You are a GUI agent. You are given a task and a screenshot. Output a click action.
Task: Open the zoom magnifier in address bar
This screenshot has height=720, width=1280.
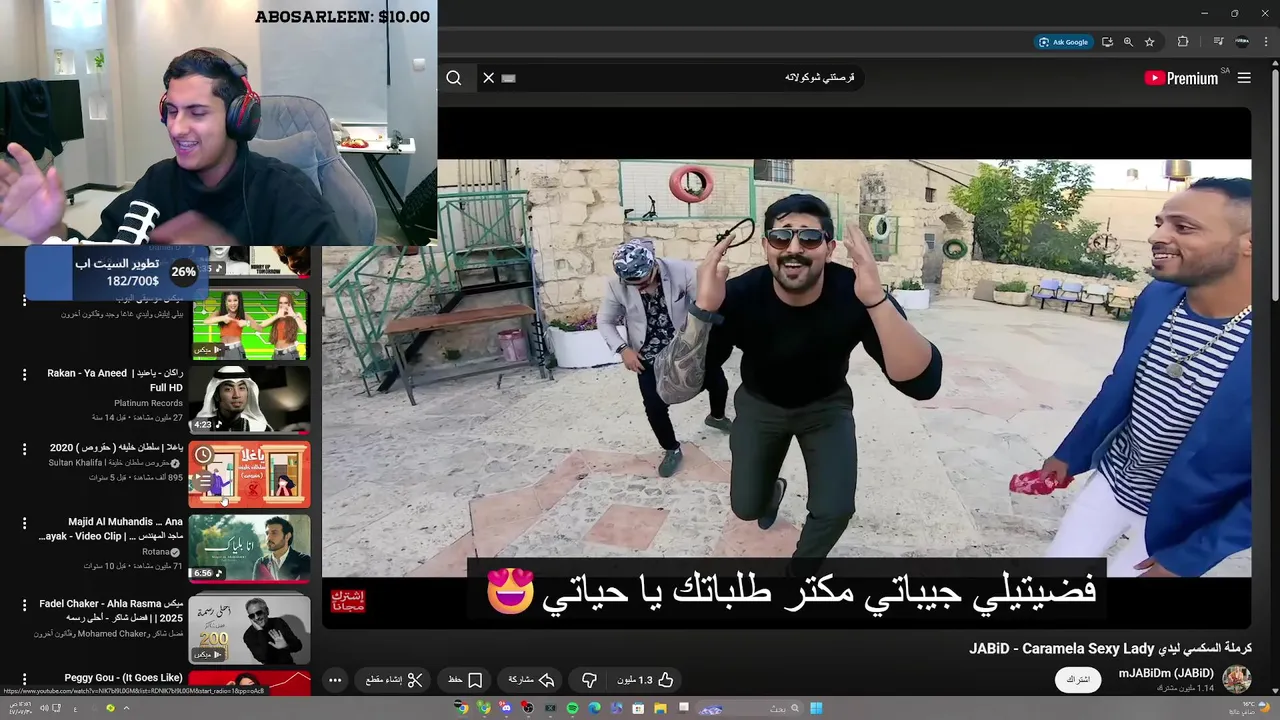(1128, 42)
